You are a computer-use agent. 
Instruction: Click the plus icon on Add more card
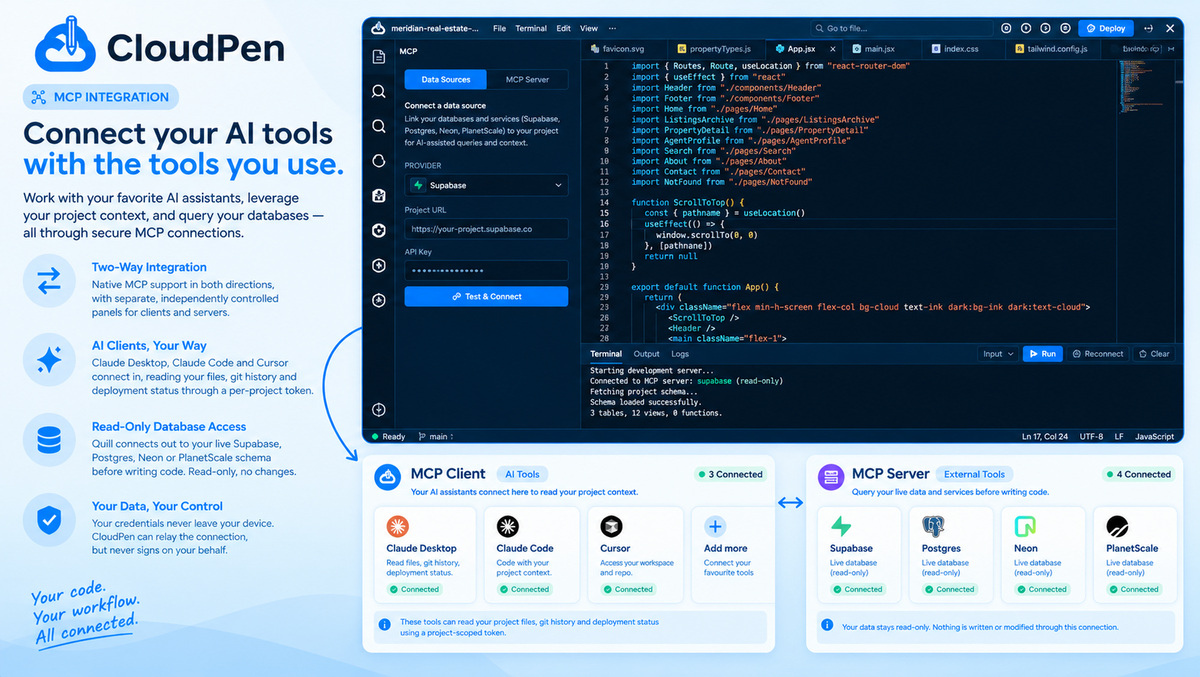click(x=715, y=527)
